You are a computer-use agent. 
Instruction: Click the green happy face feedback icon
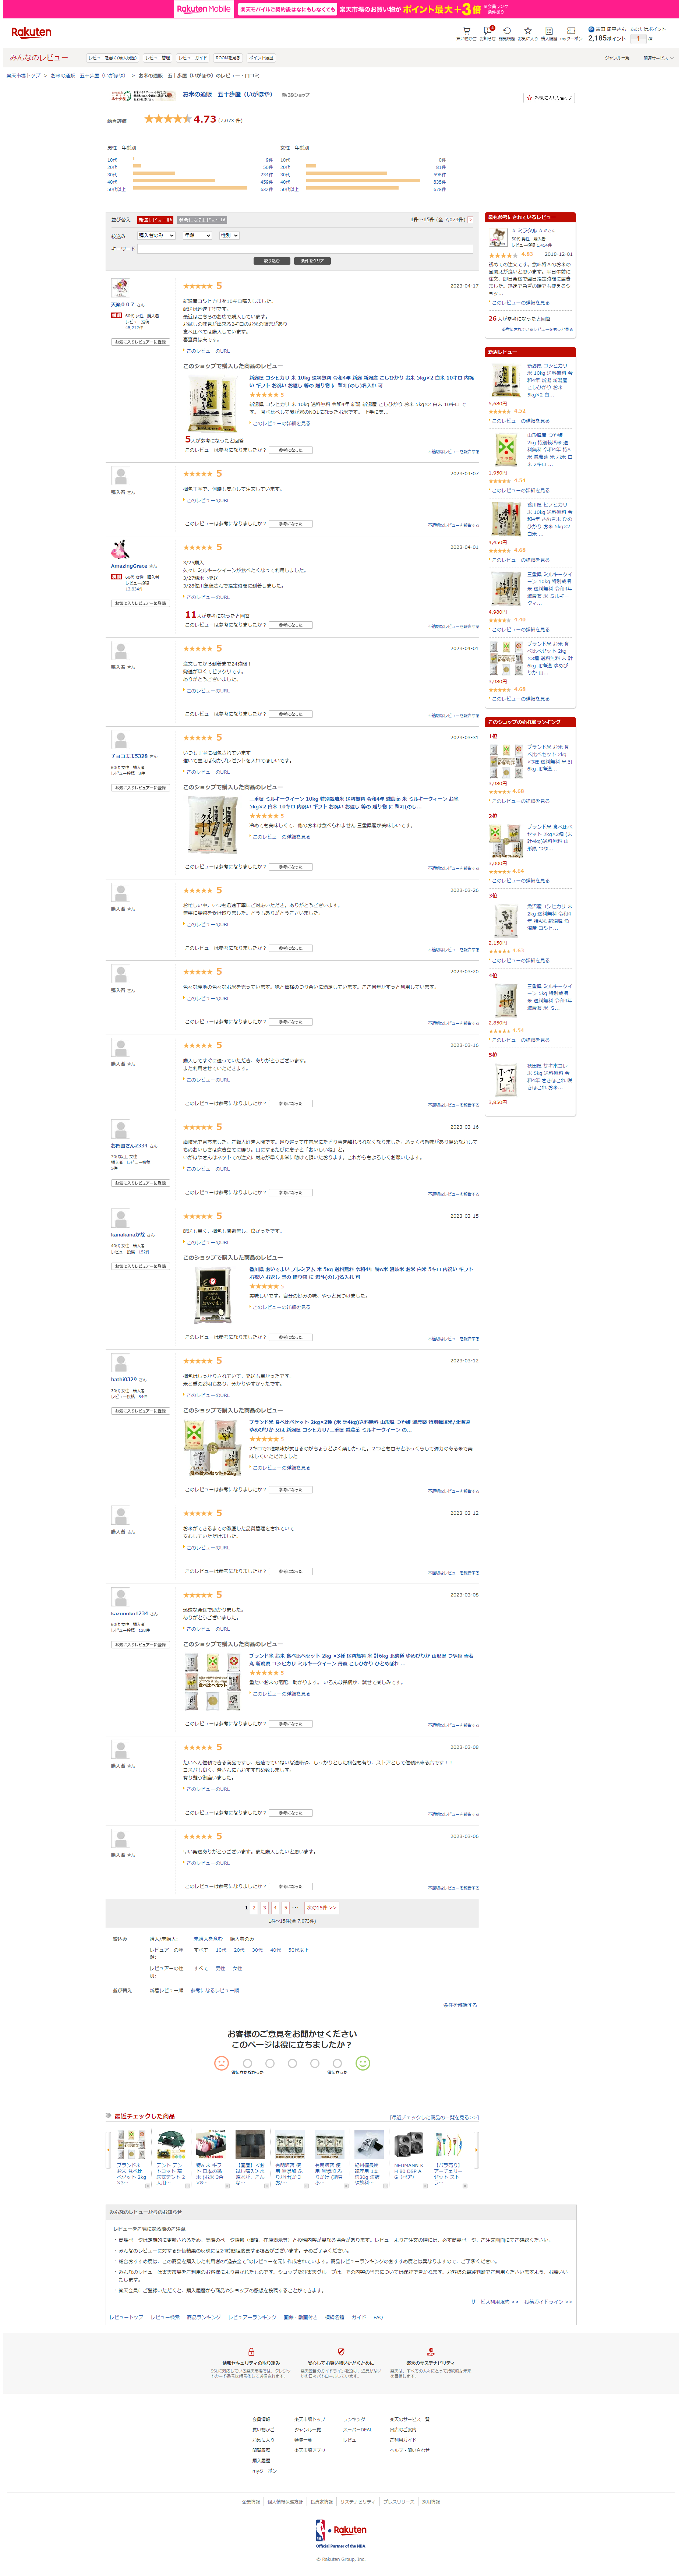363,2062
